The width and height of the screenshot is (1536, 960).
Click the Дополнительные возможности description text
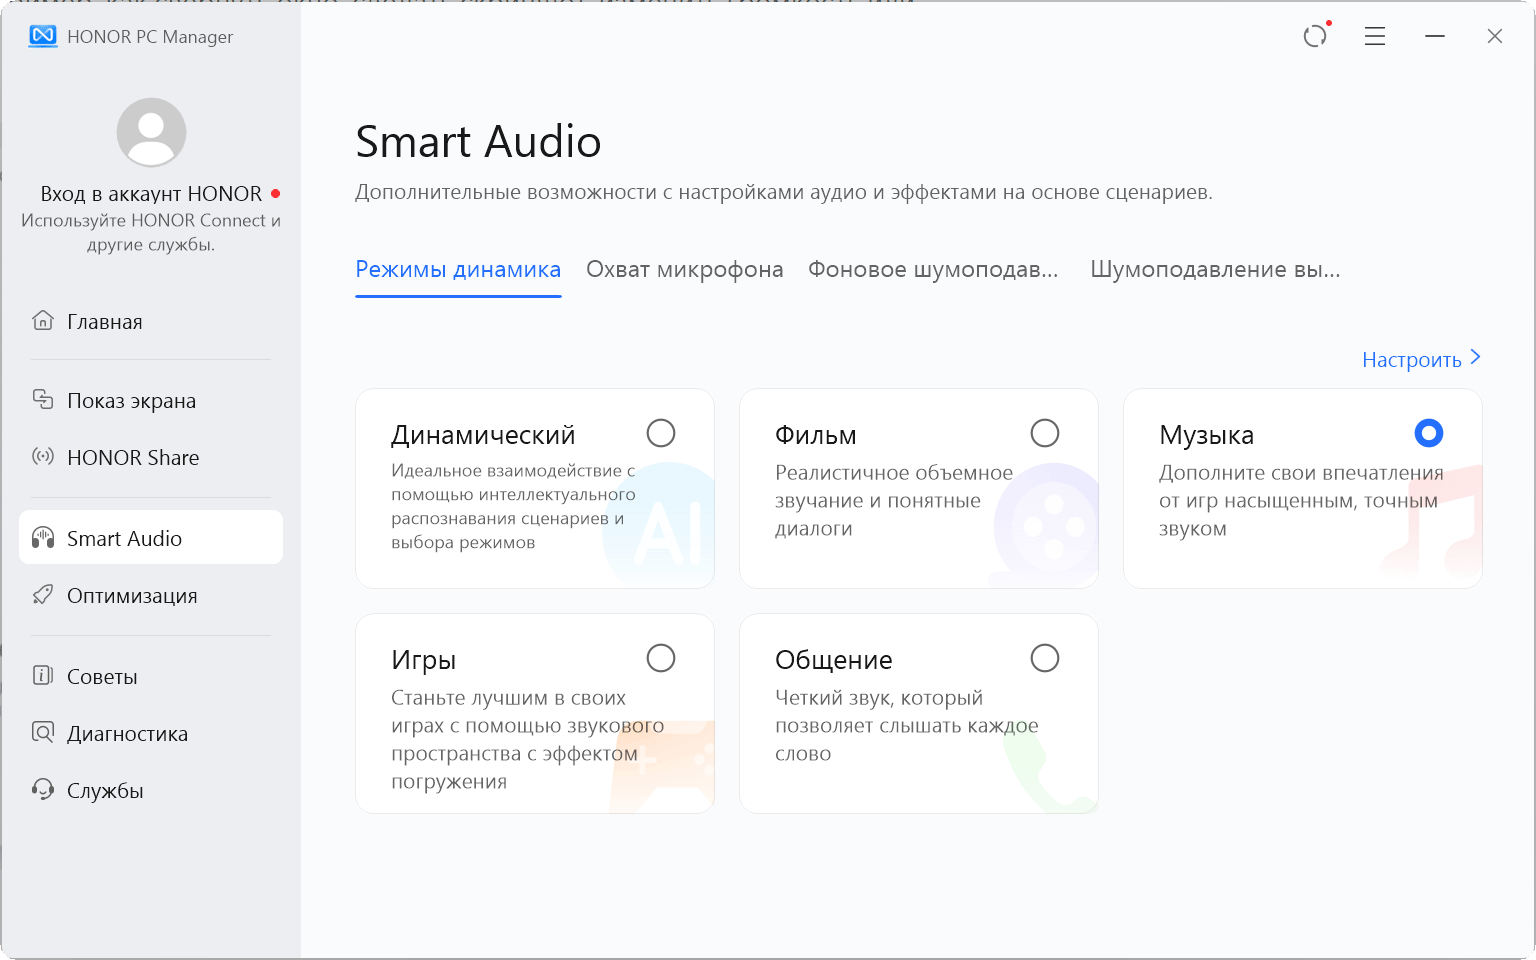(x=784, y=192)
